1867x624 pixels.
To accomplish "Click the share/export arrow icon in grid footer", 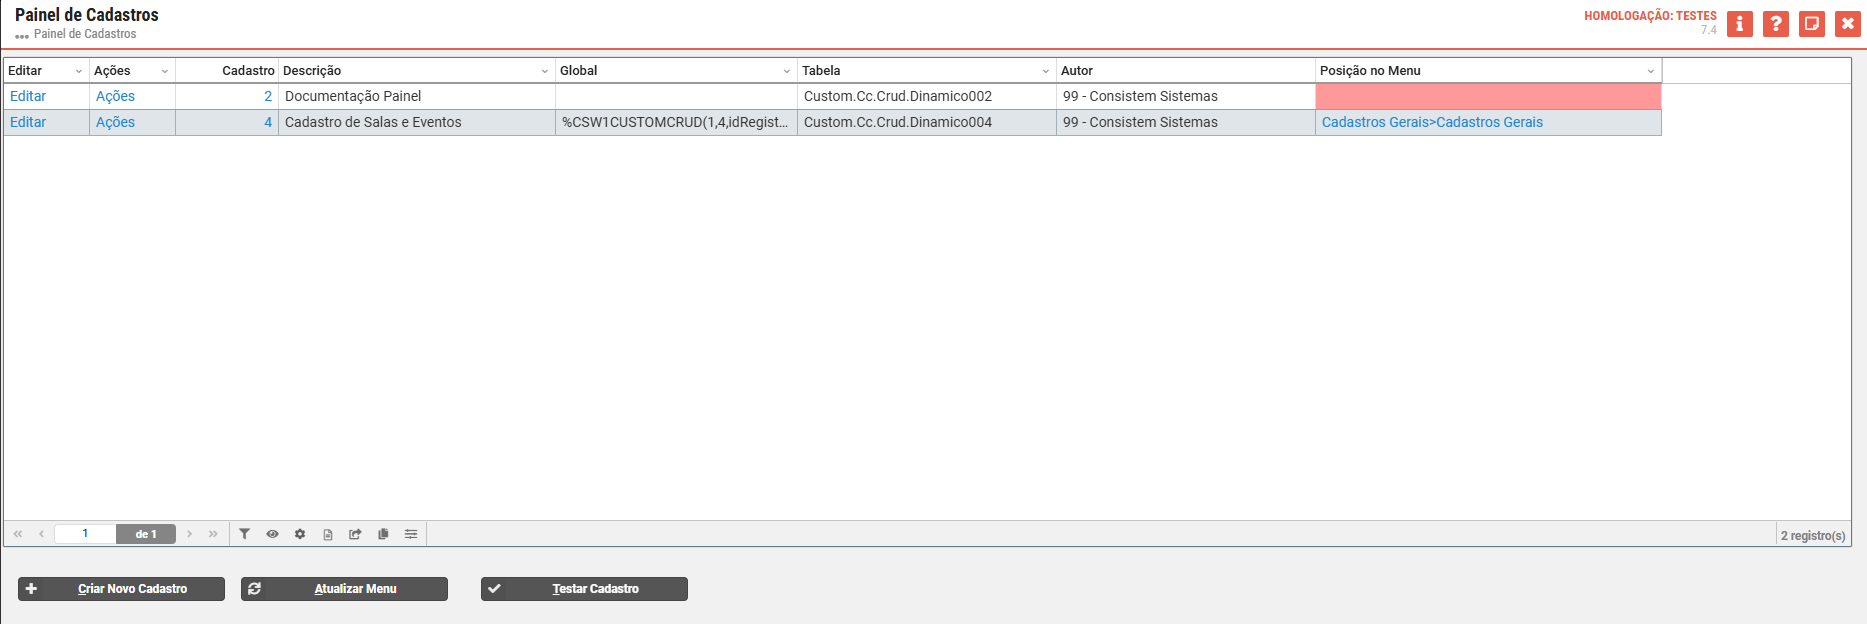I will pyautogui.click(x=355, y=534).
